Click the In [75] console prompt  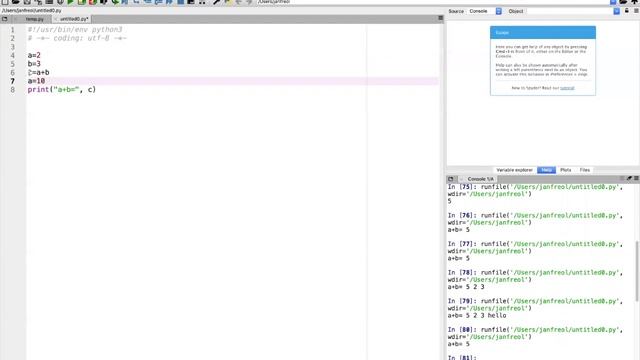click(462, 187)
